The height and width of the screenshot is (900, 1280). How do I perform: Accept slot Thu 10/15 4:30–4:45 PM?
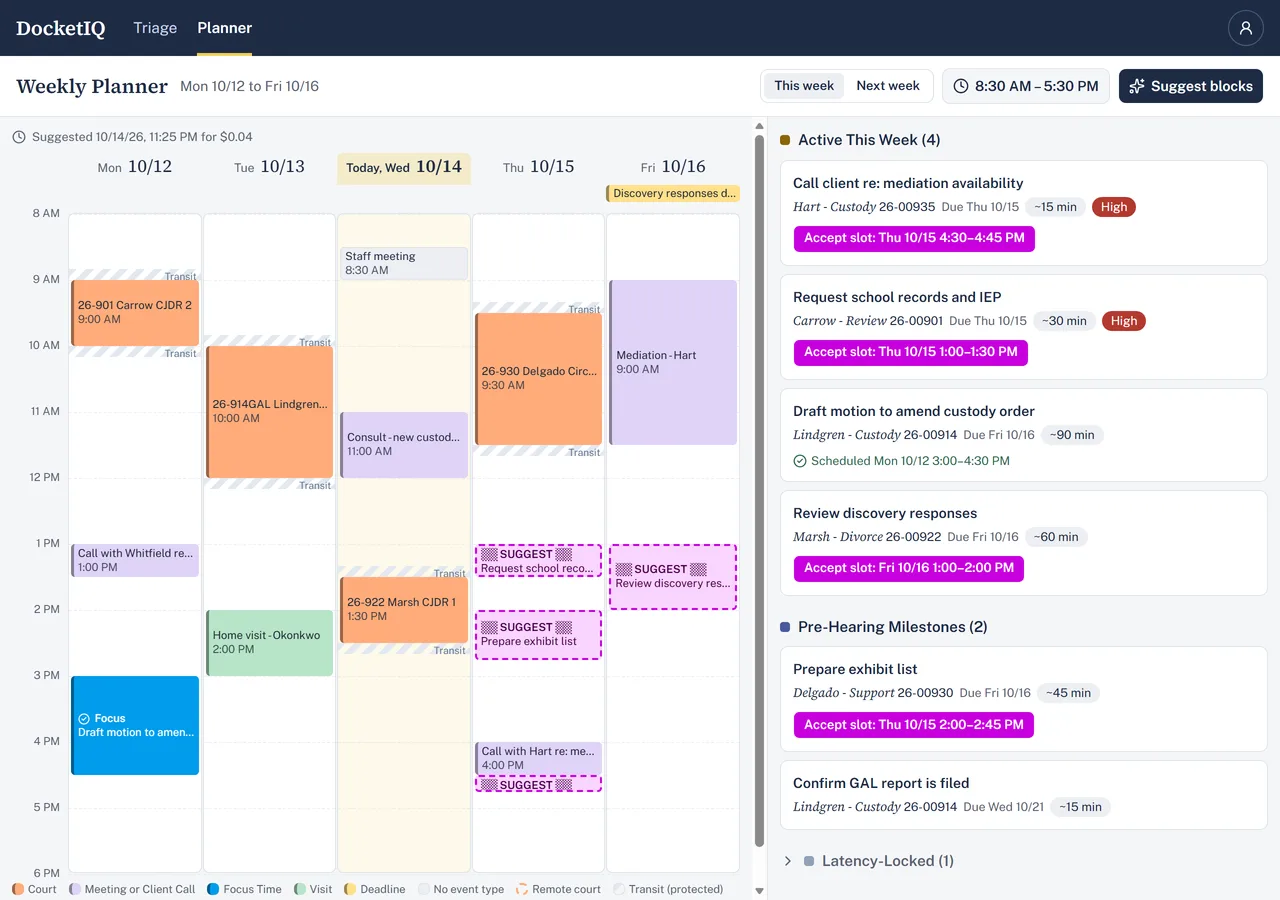click(x=914, y=239)
